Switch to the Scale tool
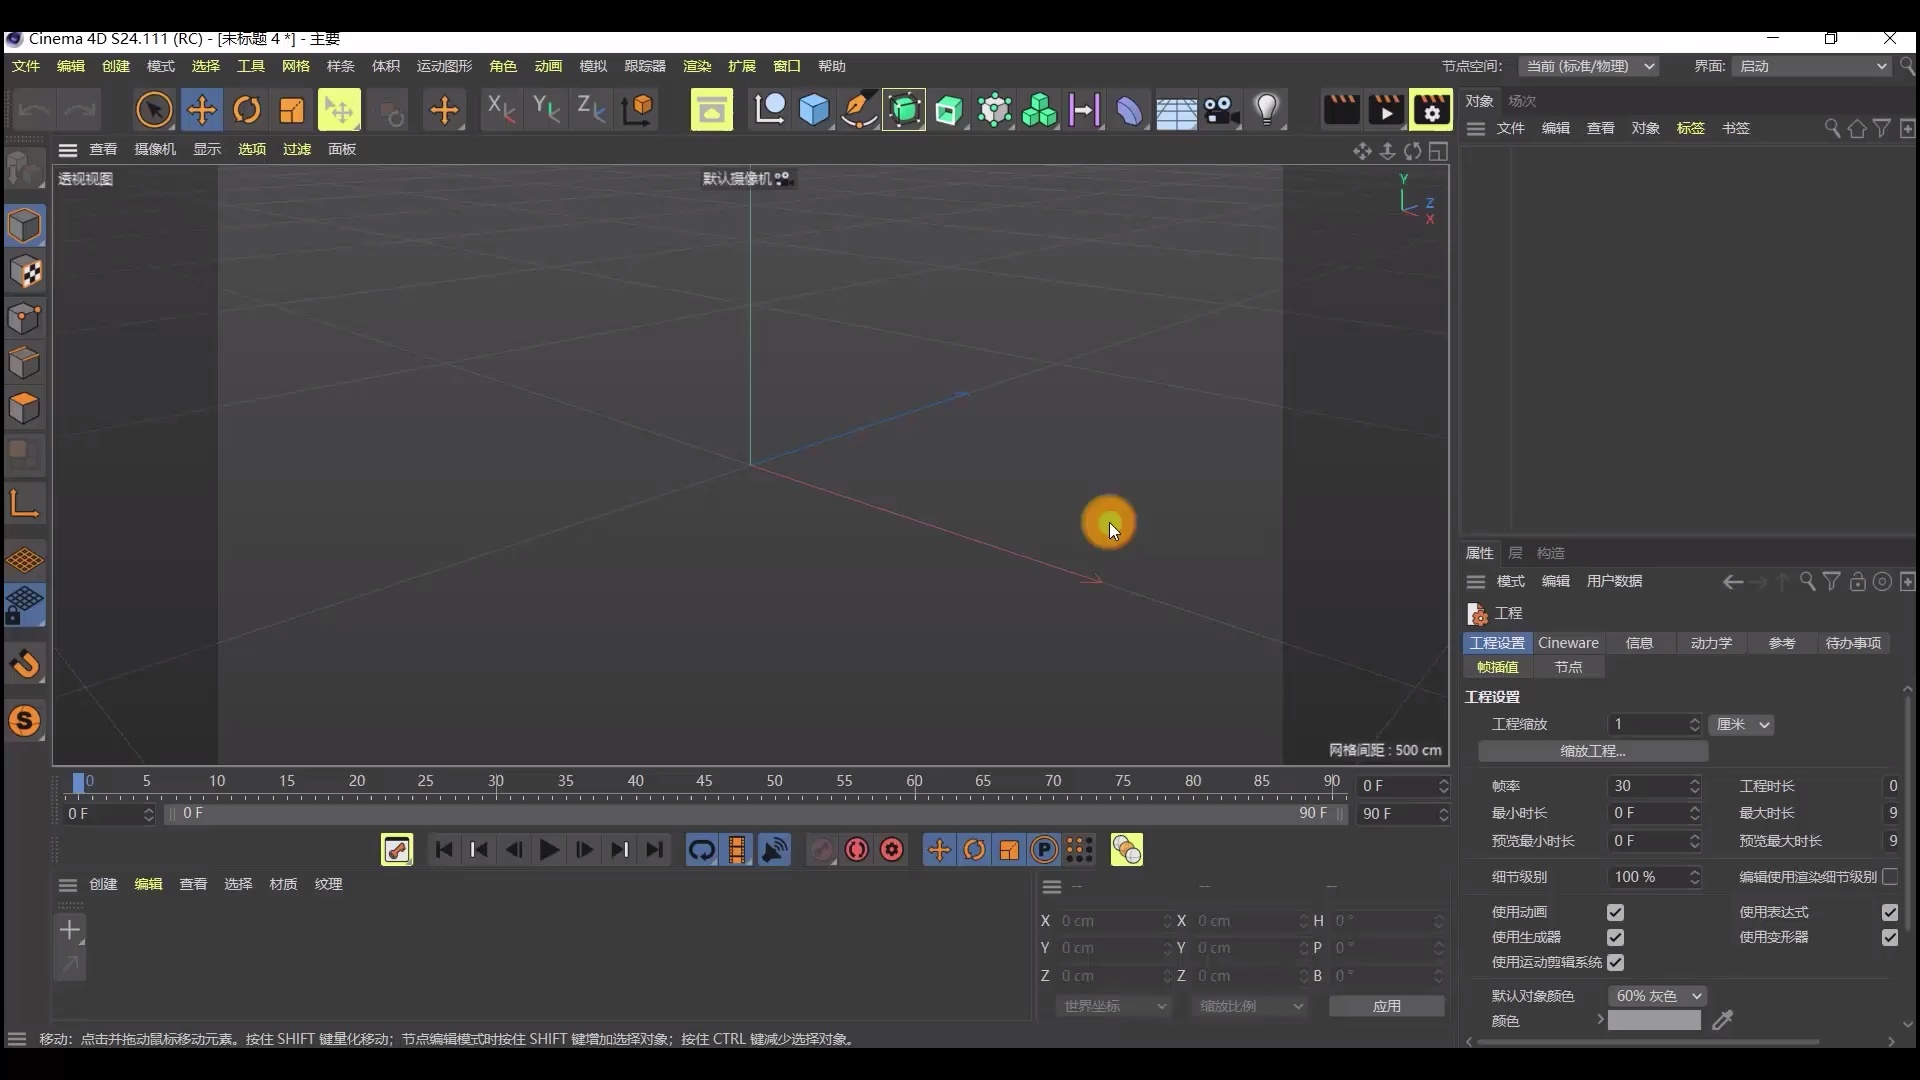 point(291,110)
